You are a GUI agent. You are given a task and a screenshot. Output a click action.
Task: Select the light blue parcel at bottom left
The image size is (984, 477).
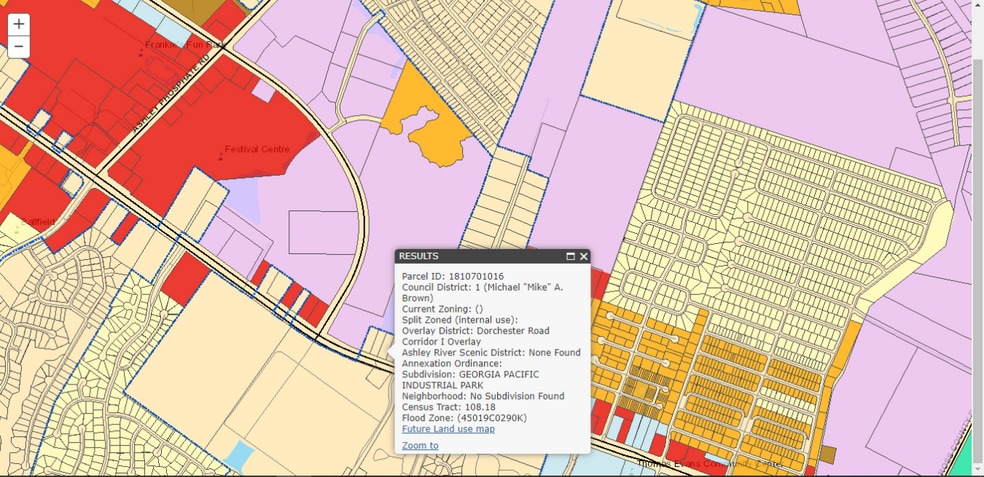point(239,455)
